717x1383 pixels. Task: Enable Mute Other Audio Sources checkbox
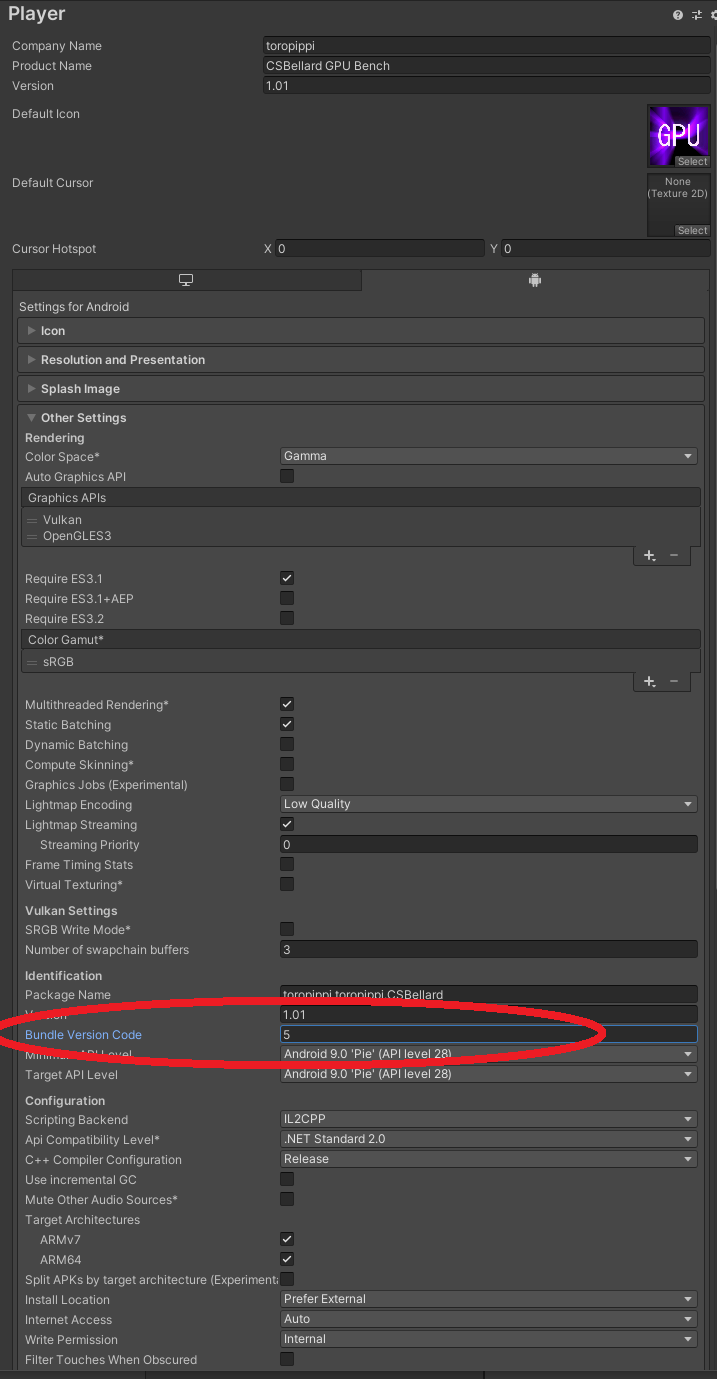287,1199
